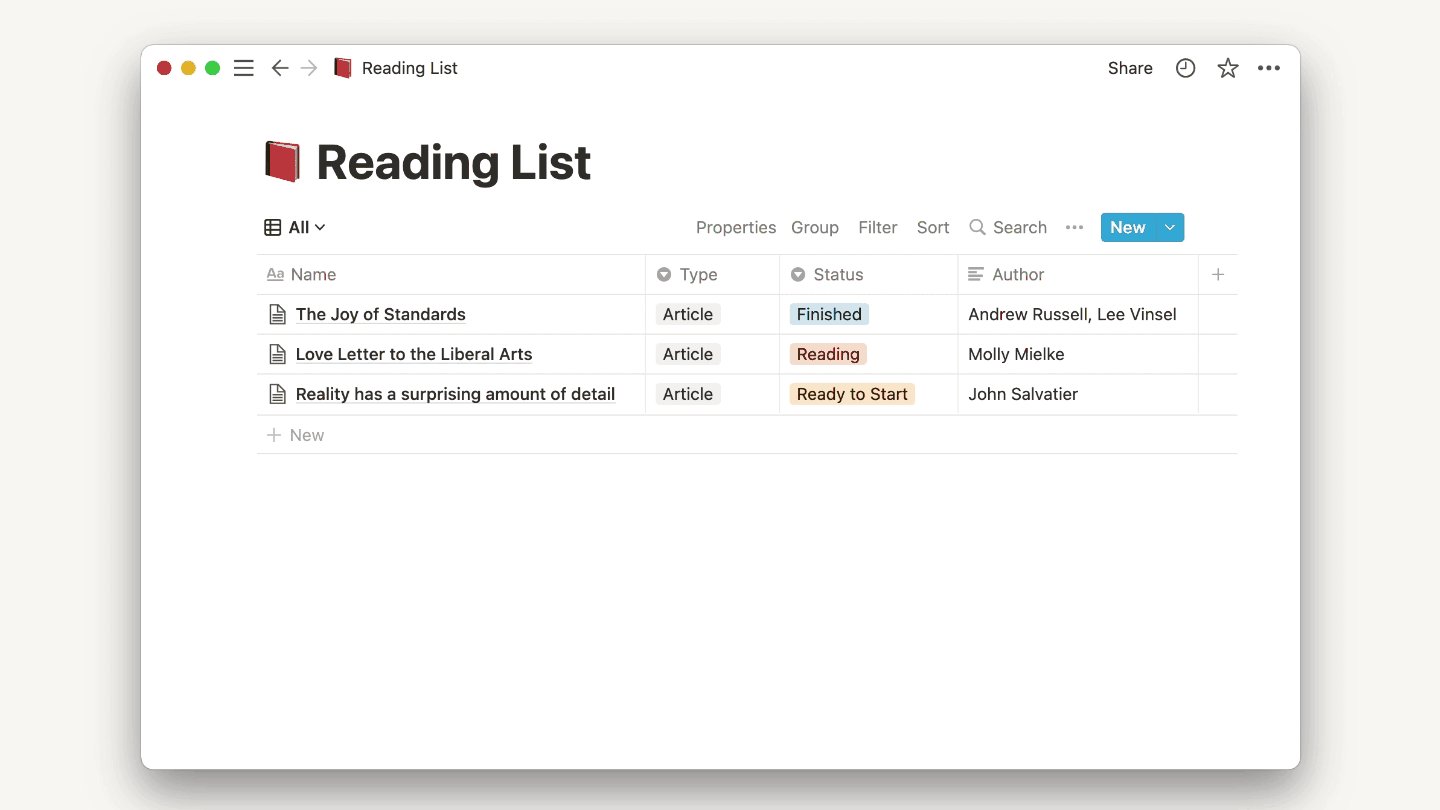Click the red book icon beside Reading List title

[282, 161]
